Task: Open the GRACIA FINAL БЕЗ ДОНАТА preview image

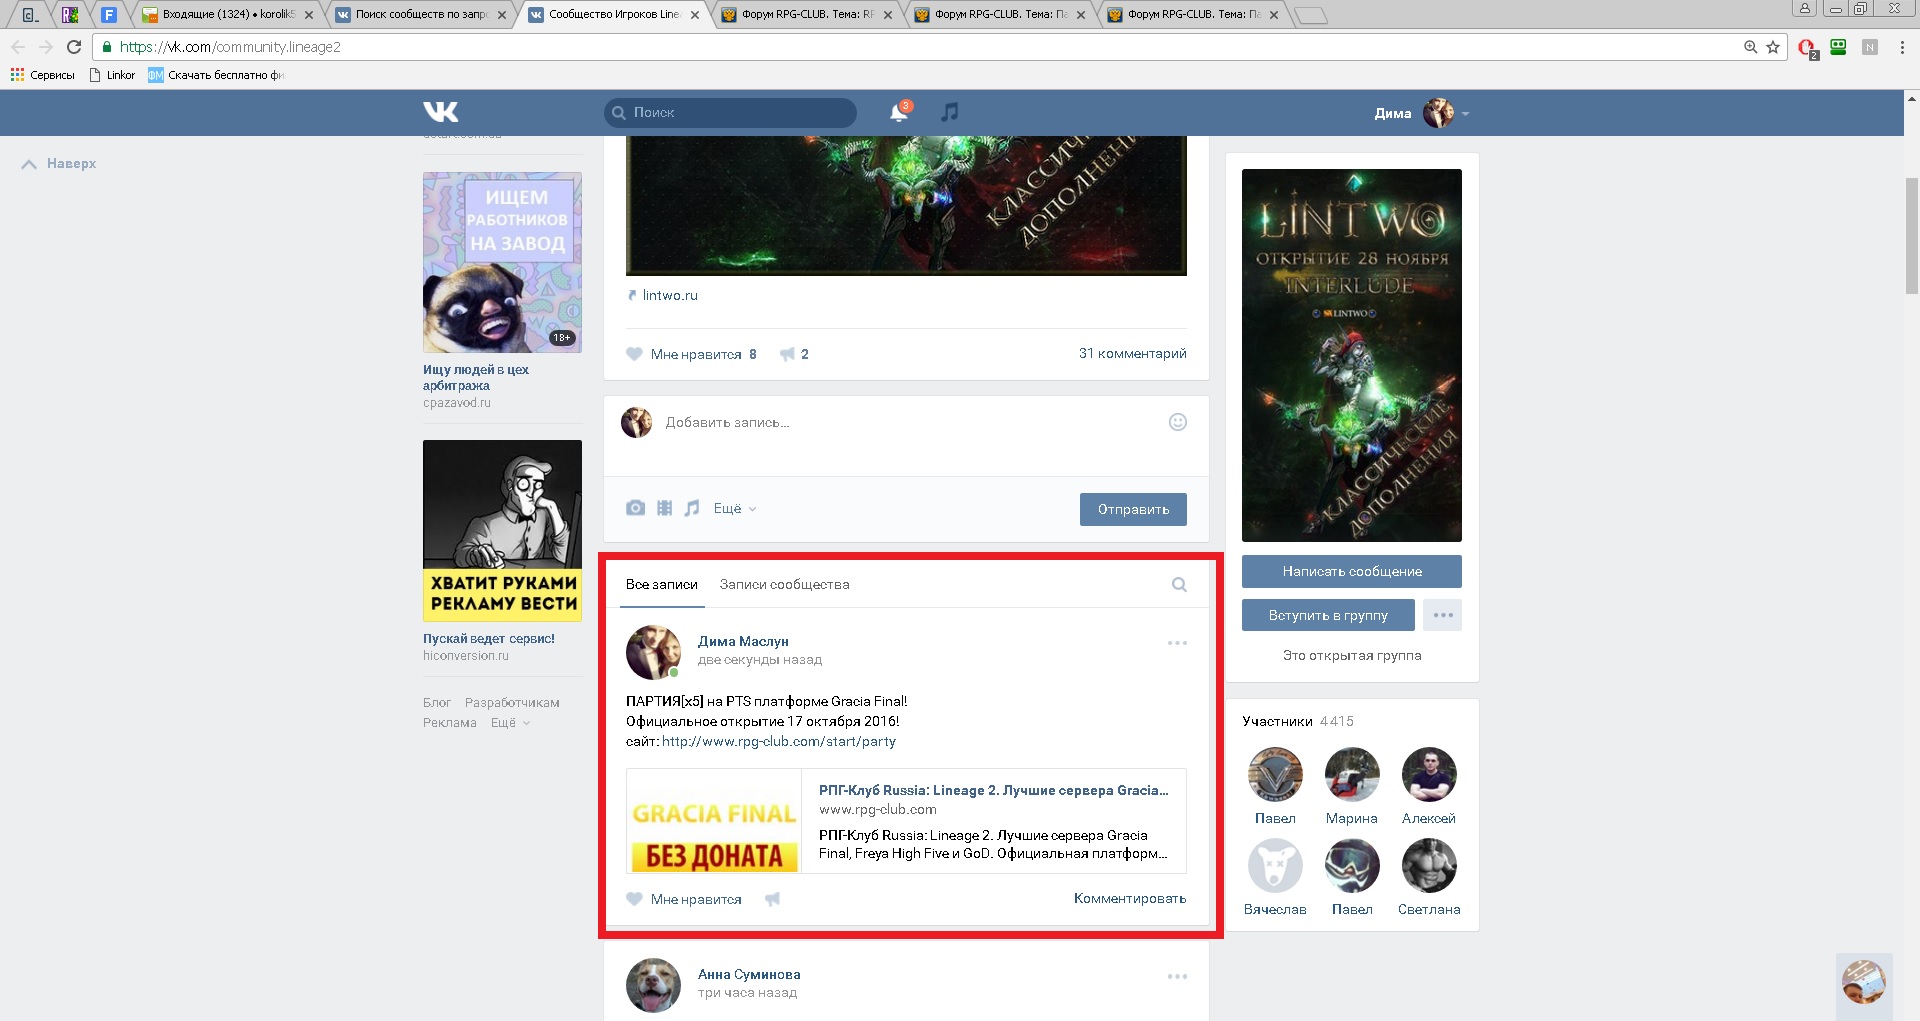Action: [714, 821]
